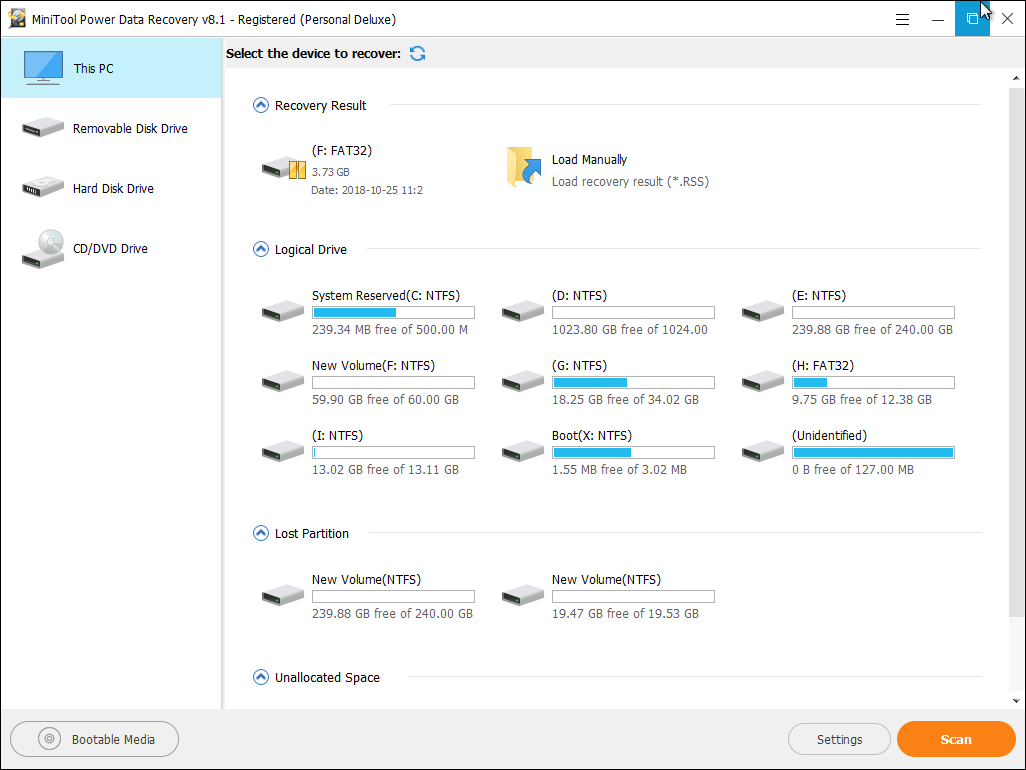Select the Unidentified drive icon
The image size is (1026, 770).
pyautogui.click(x=763, y=451)
